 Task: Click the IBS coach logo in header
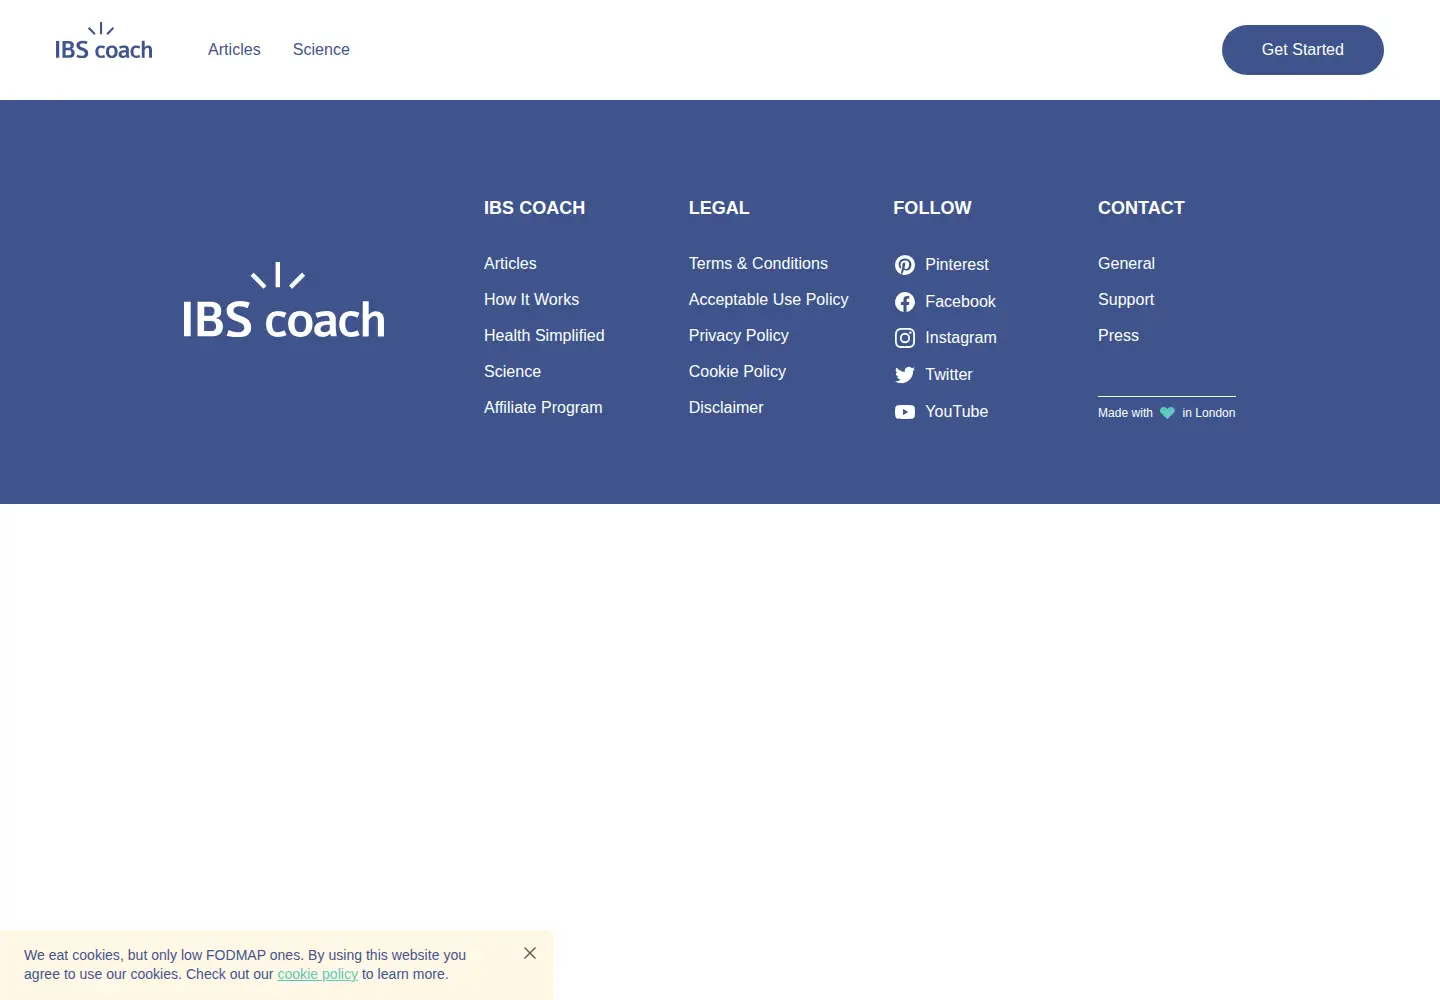tap(104, 43)
